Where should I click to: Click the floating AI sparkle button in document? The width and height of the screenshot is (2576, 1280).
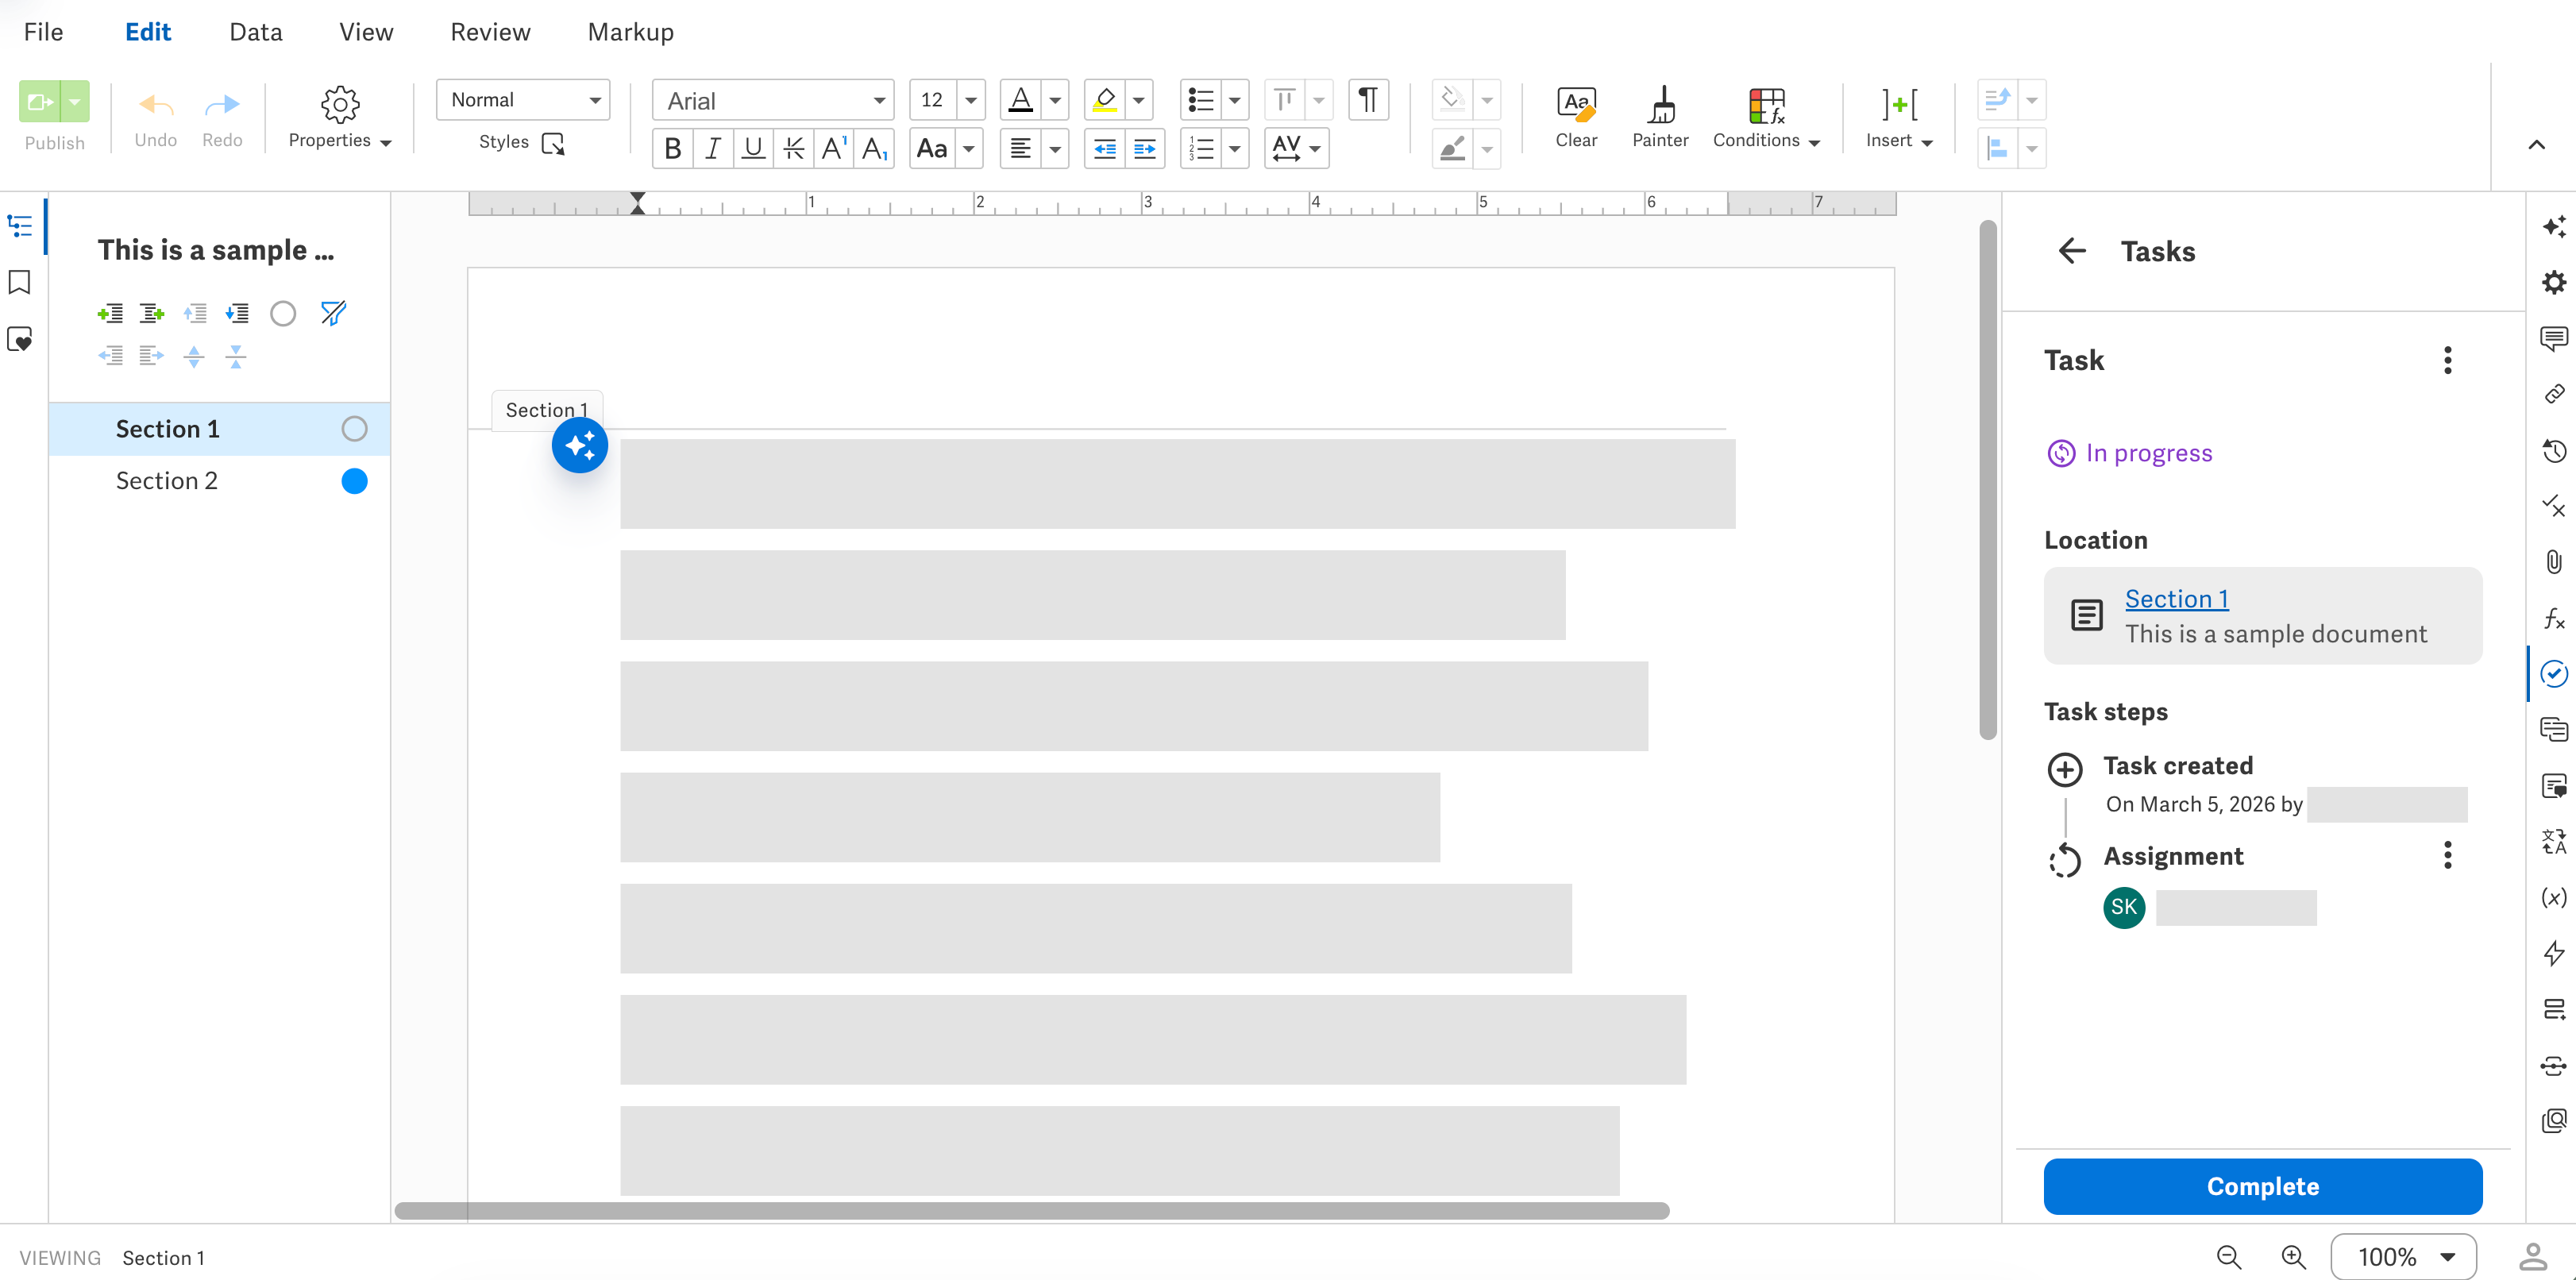tap(580, 446)
